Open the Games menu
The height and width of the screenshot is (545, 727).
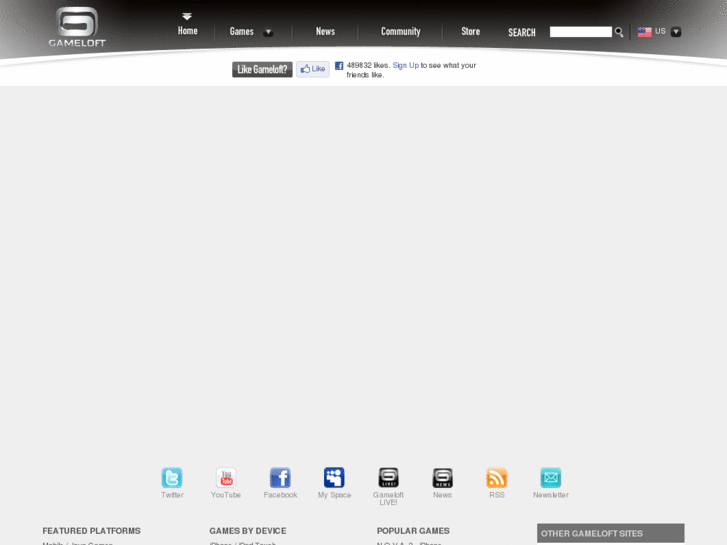coord(242,32)
